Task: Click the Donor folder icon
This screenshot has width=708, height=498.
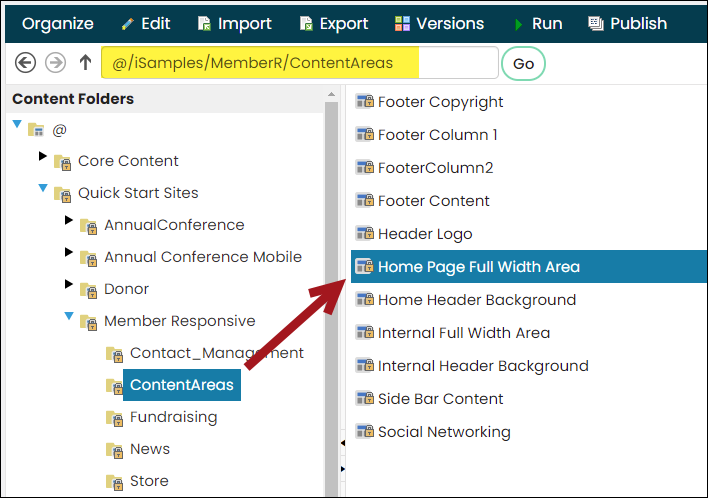Action: pyautogui.click(x=88, y=290)
